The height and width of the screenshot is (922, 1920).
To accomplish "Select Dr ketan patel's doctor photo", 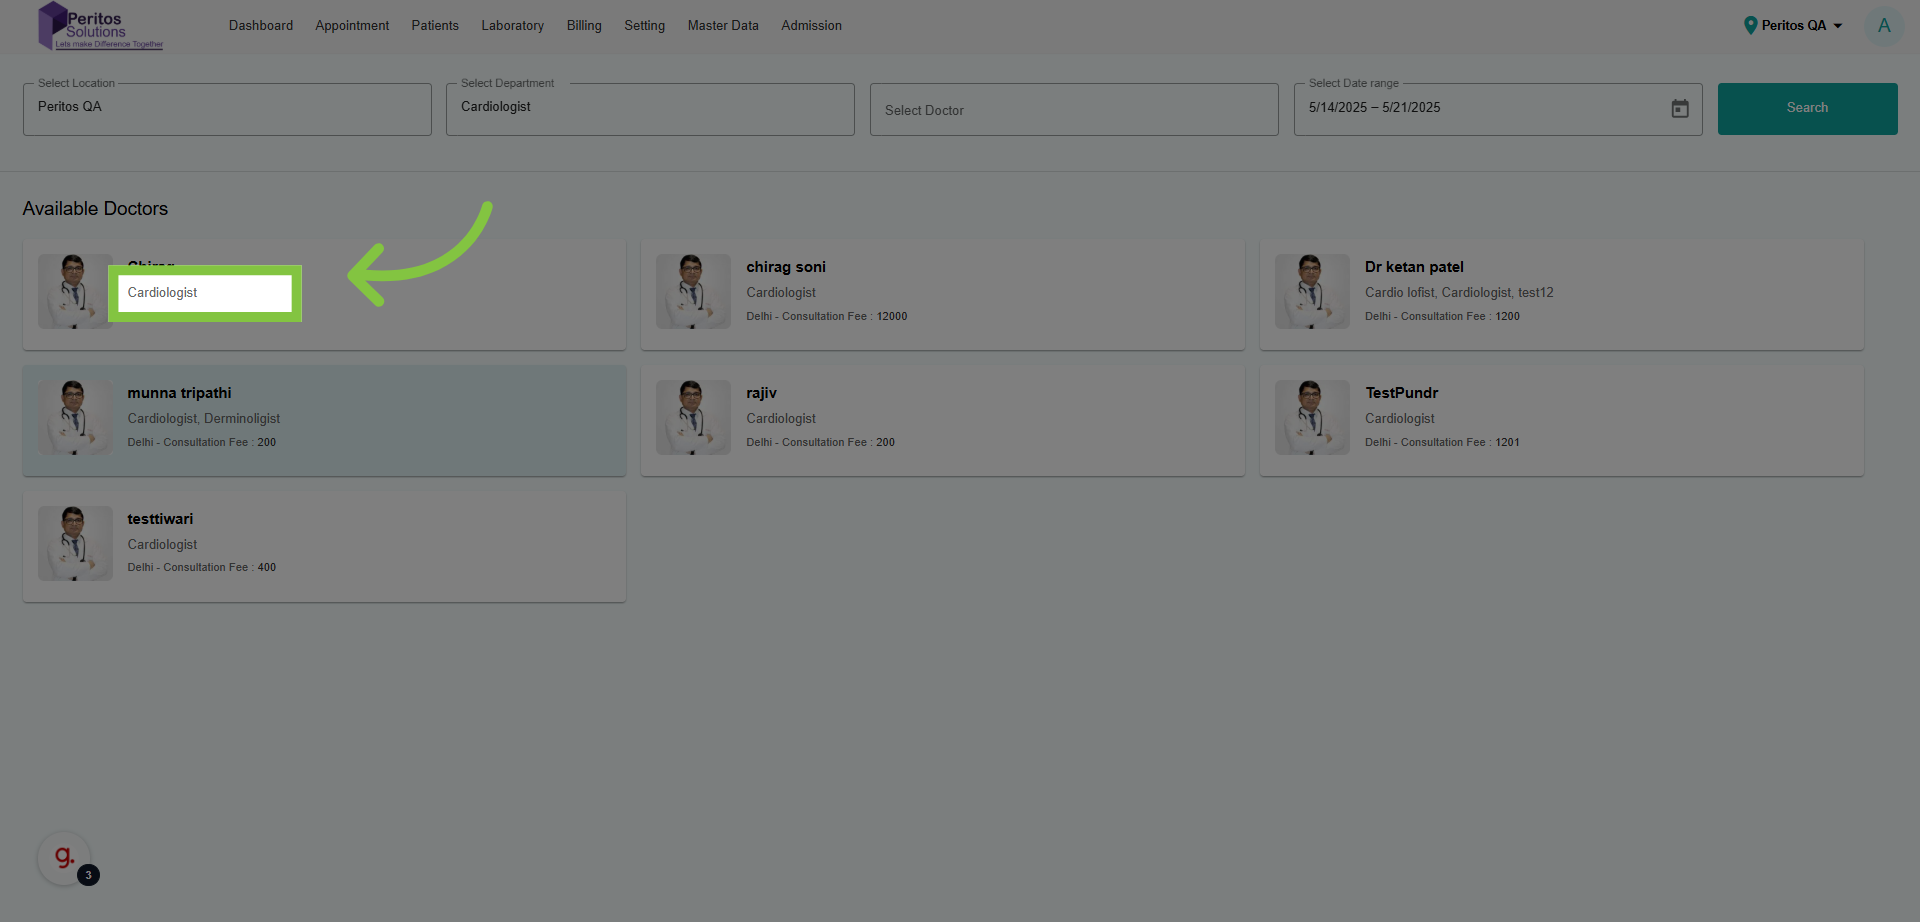I will tap(1312, 292).
